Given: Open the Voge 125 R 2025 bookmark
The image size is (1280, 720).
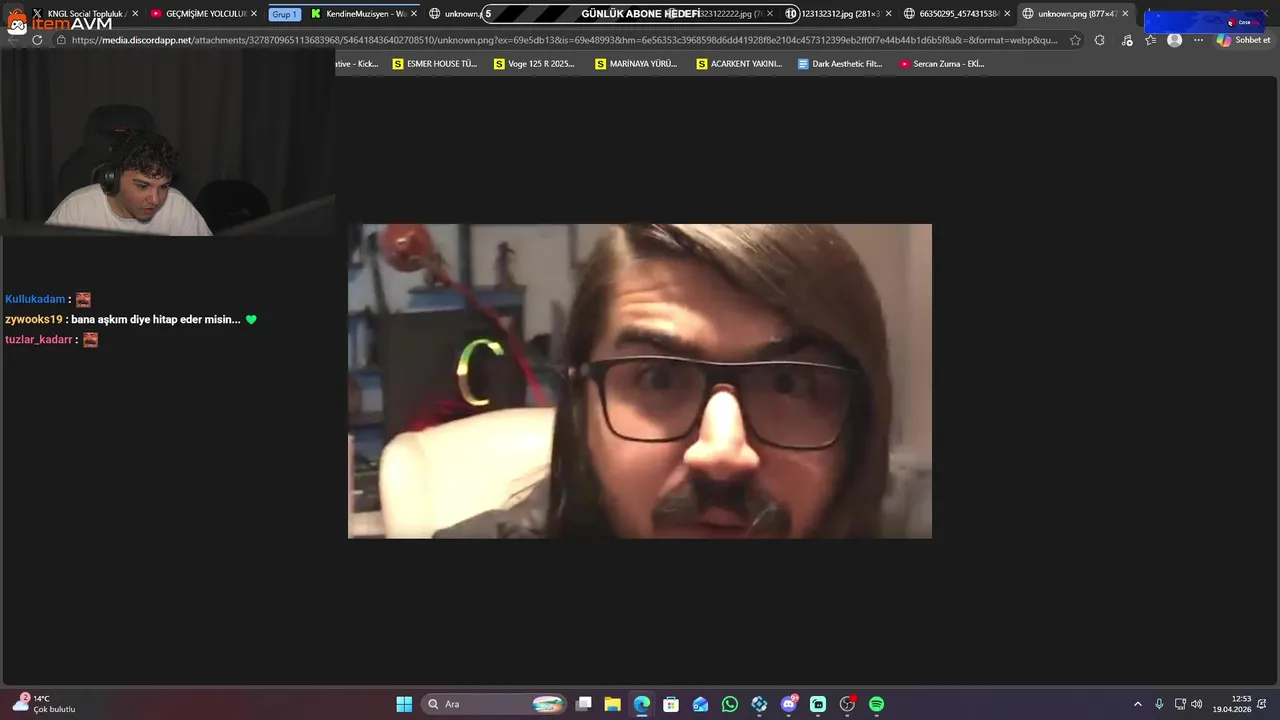Looking at the screenshot, I should point(535,63).
